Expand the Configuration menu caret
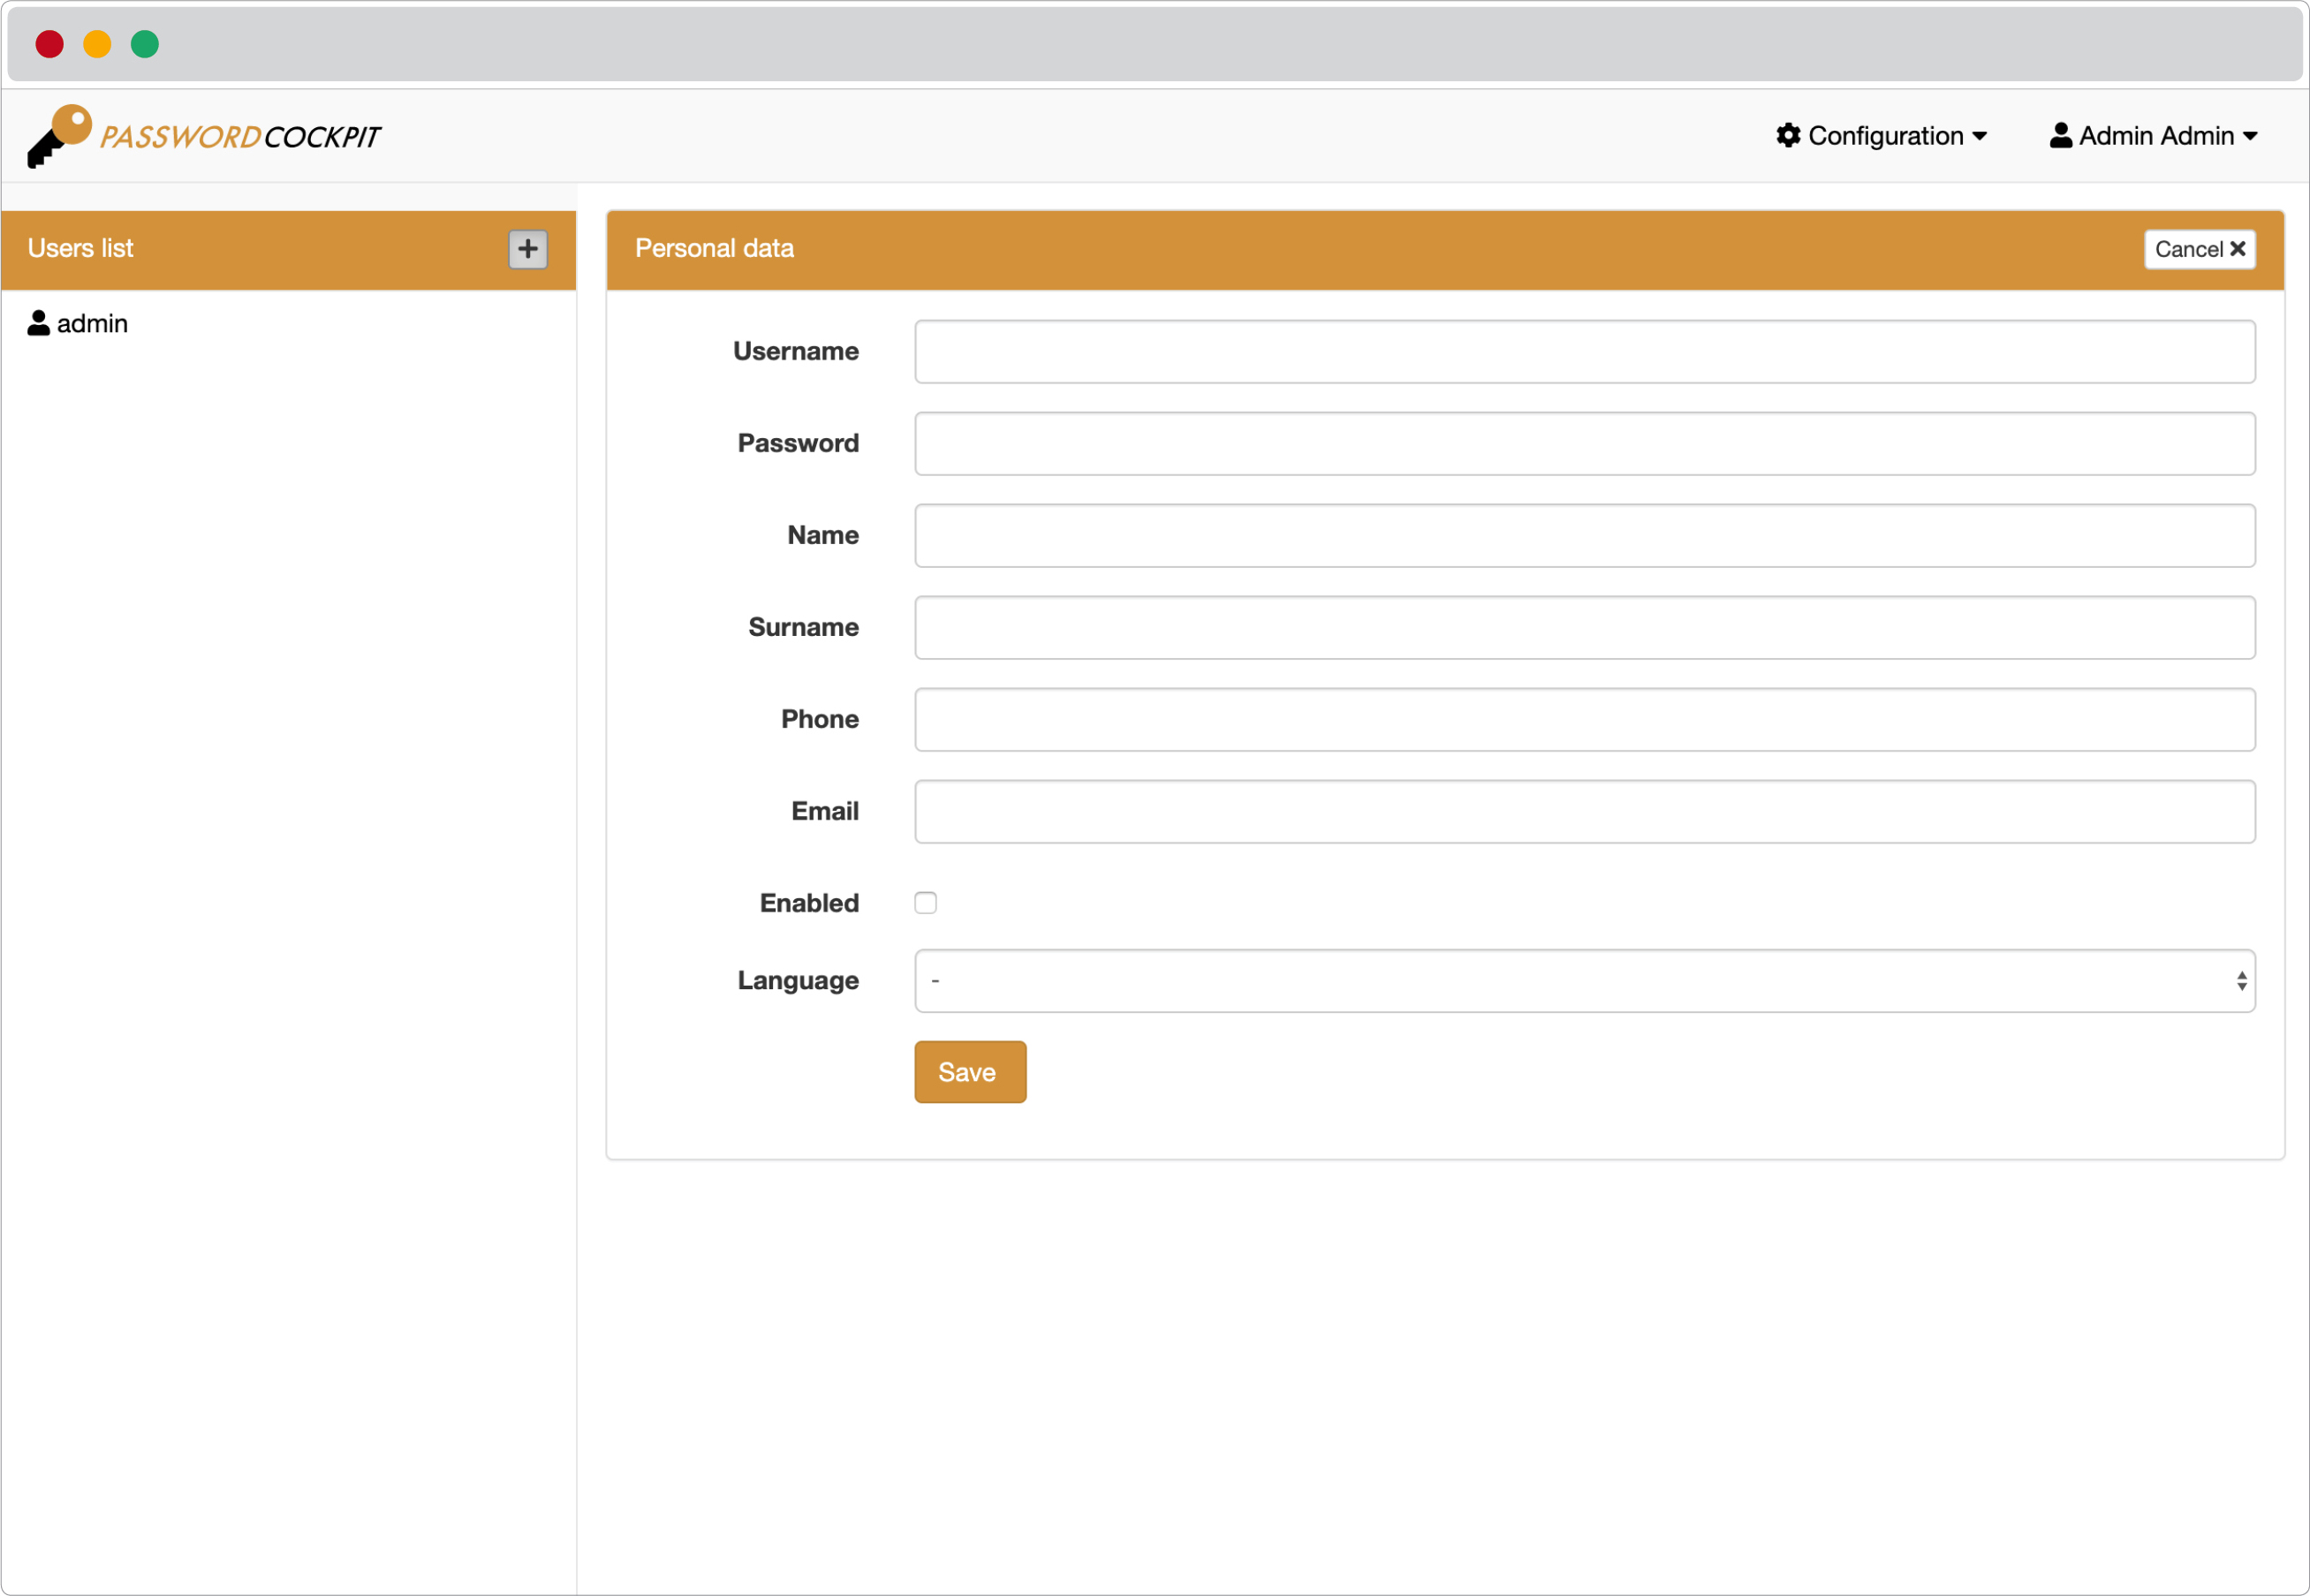The height and width of the screenshot is (1596, 2310). point(1979,136)
